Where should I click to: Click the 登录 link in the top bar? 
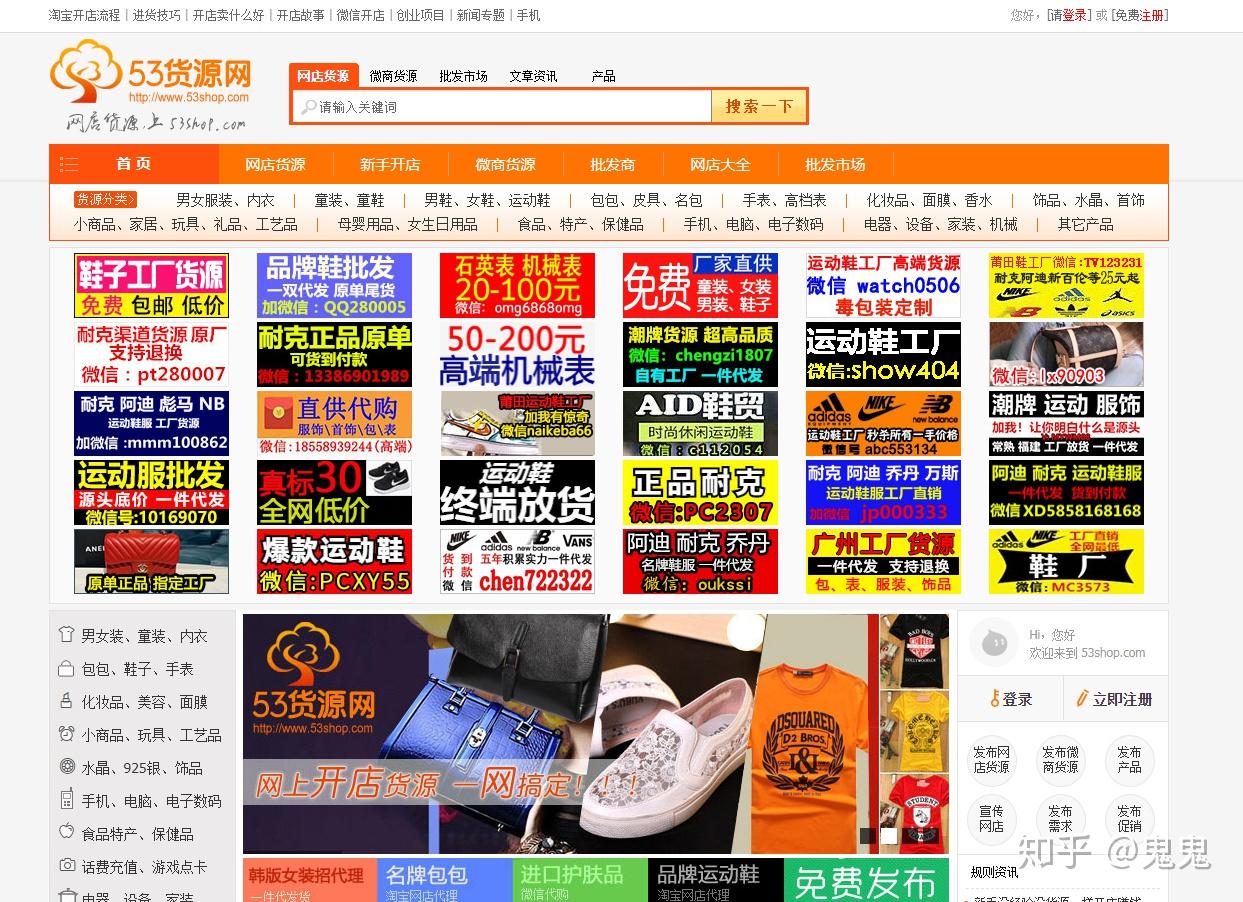point(1075,15)
